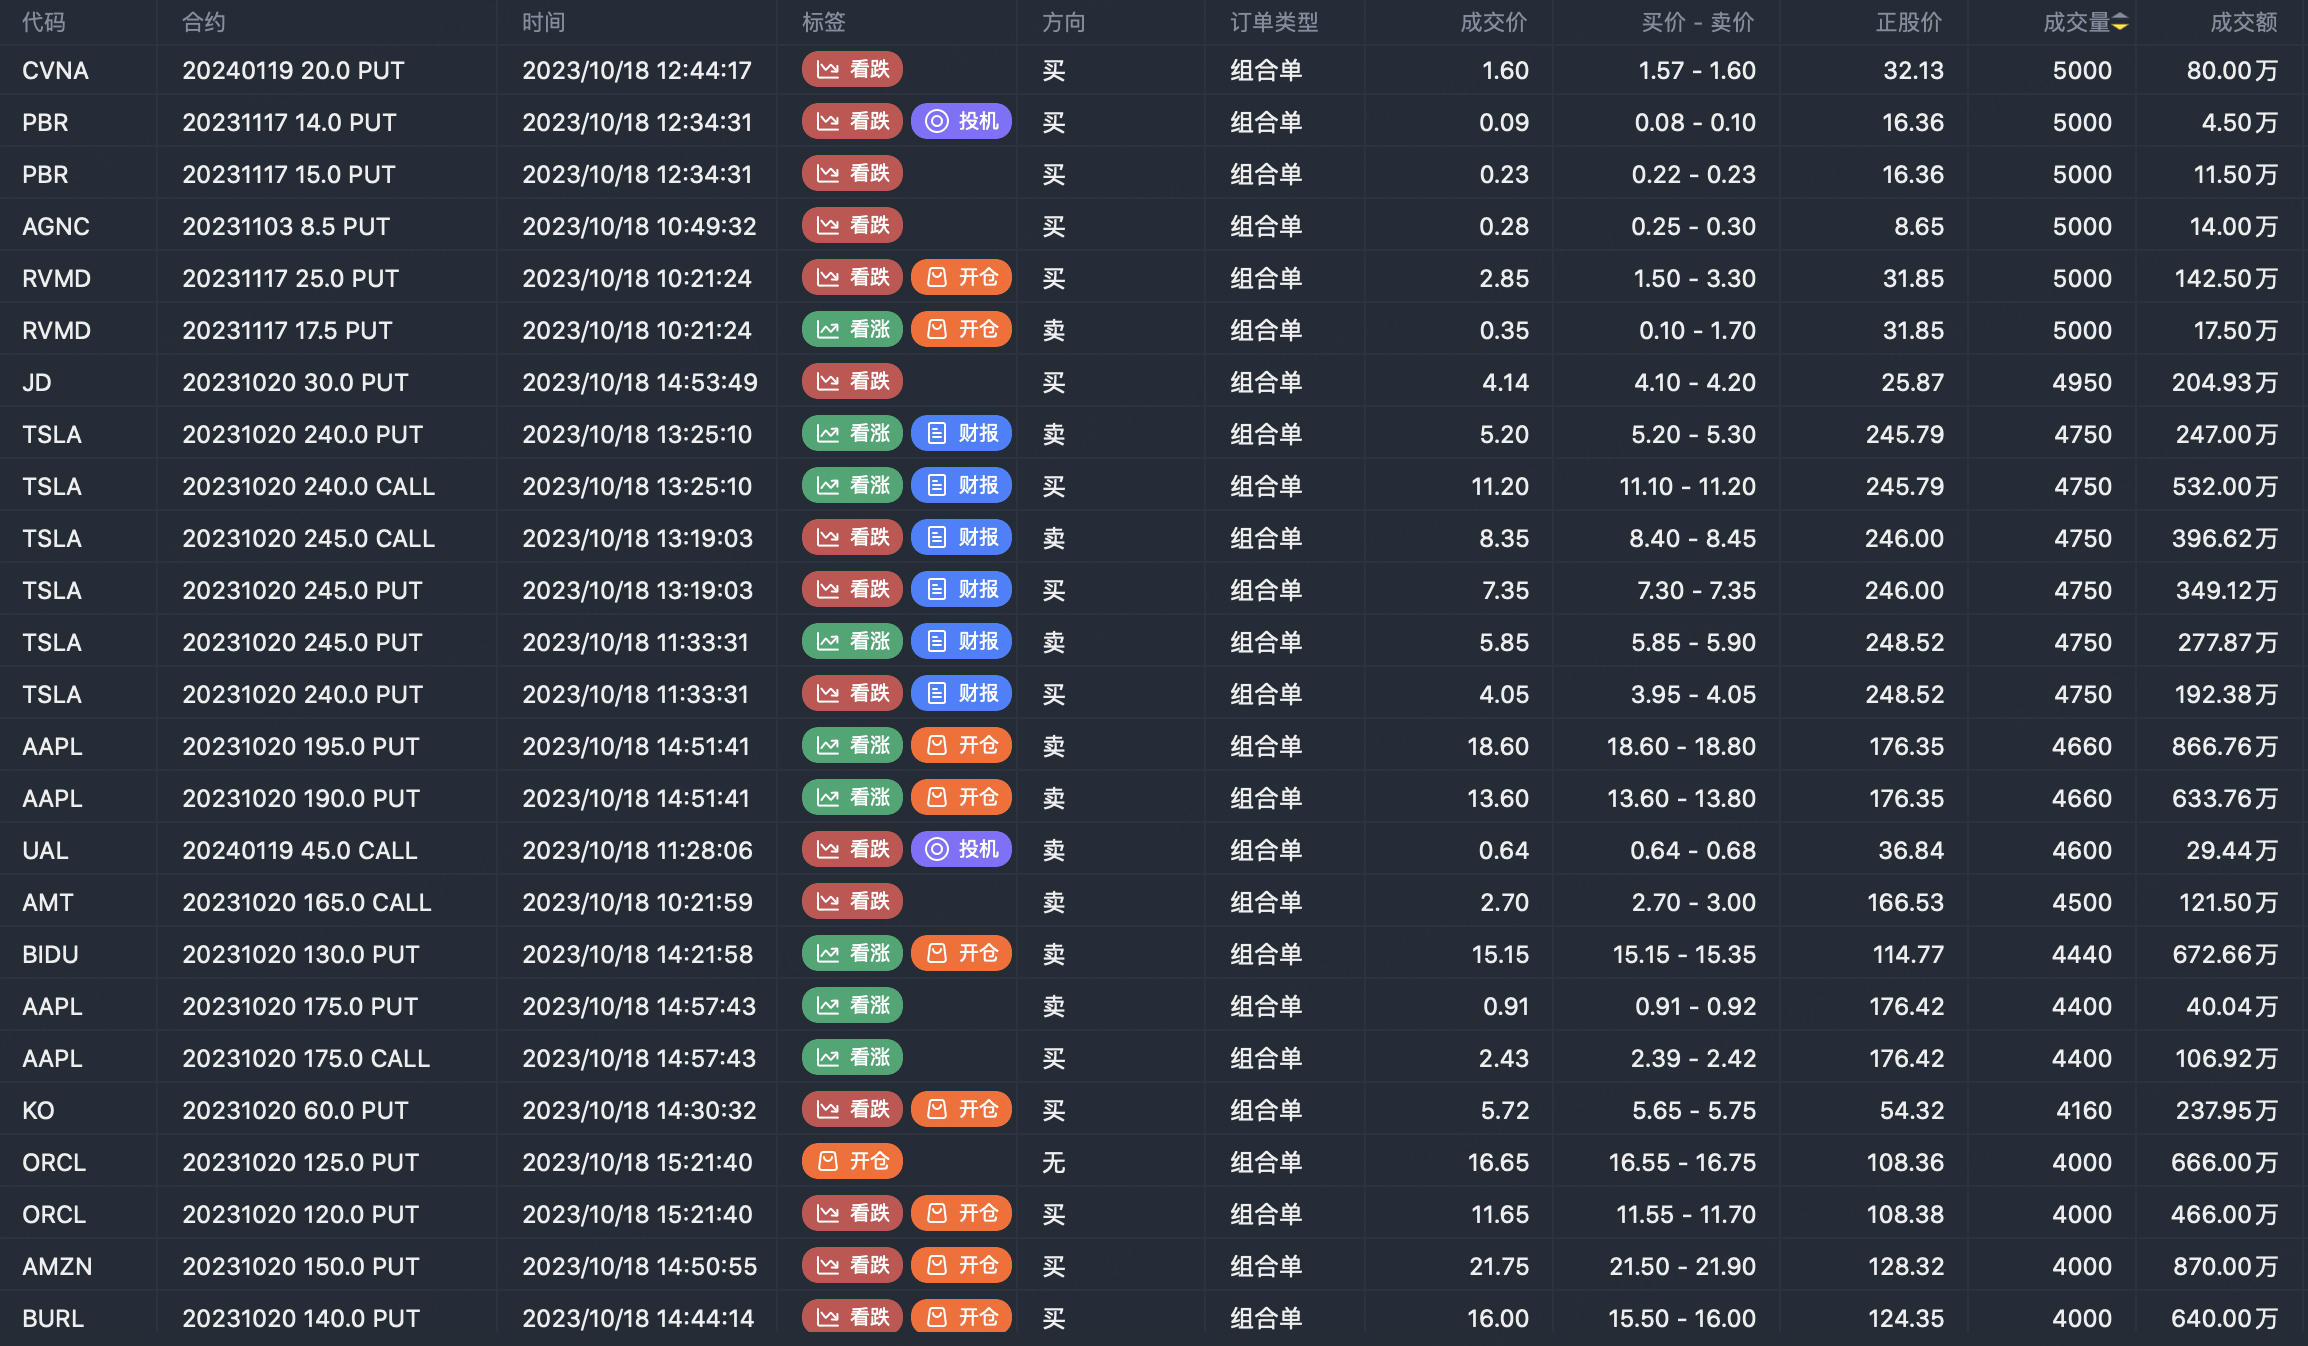2308x1346 pixels.
Task: Click the 看跌 tag in PBR 15.0 PUT row
Action: pos(852,173)
